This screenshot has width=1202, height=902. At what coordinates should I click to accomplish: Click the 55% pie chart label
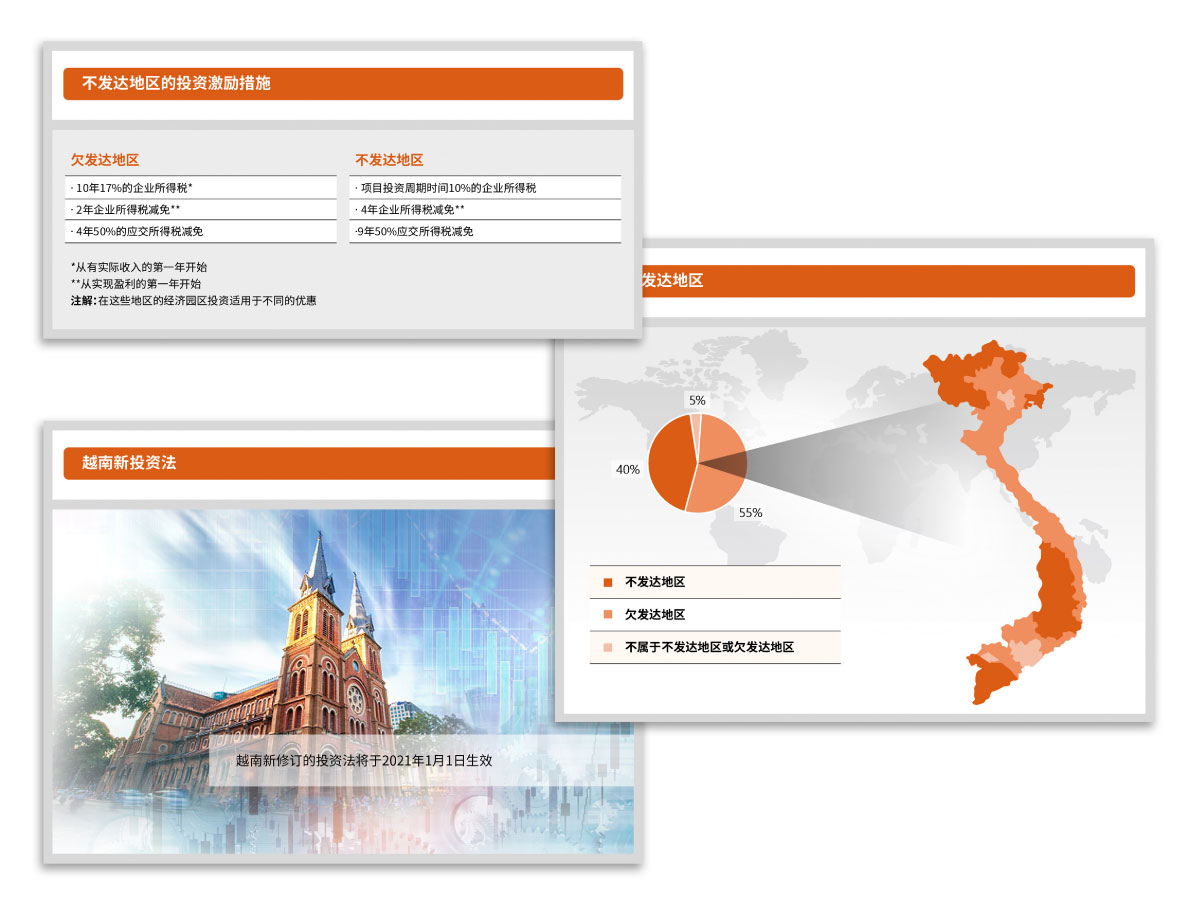click(x=750, y=513)
